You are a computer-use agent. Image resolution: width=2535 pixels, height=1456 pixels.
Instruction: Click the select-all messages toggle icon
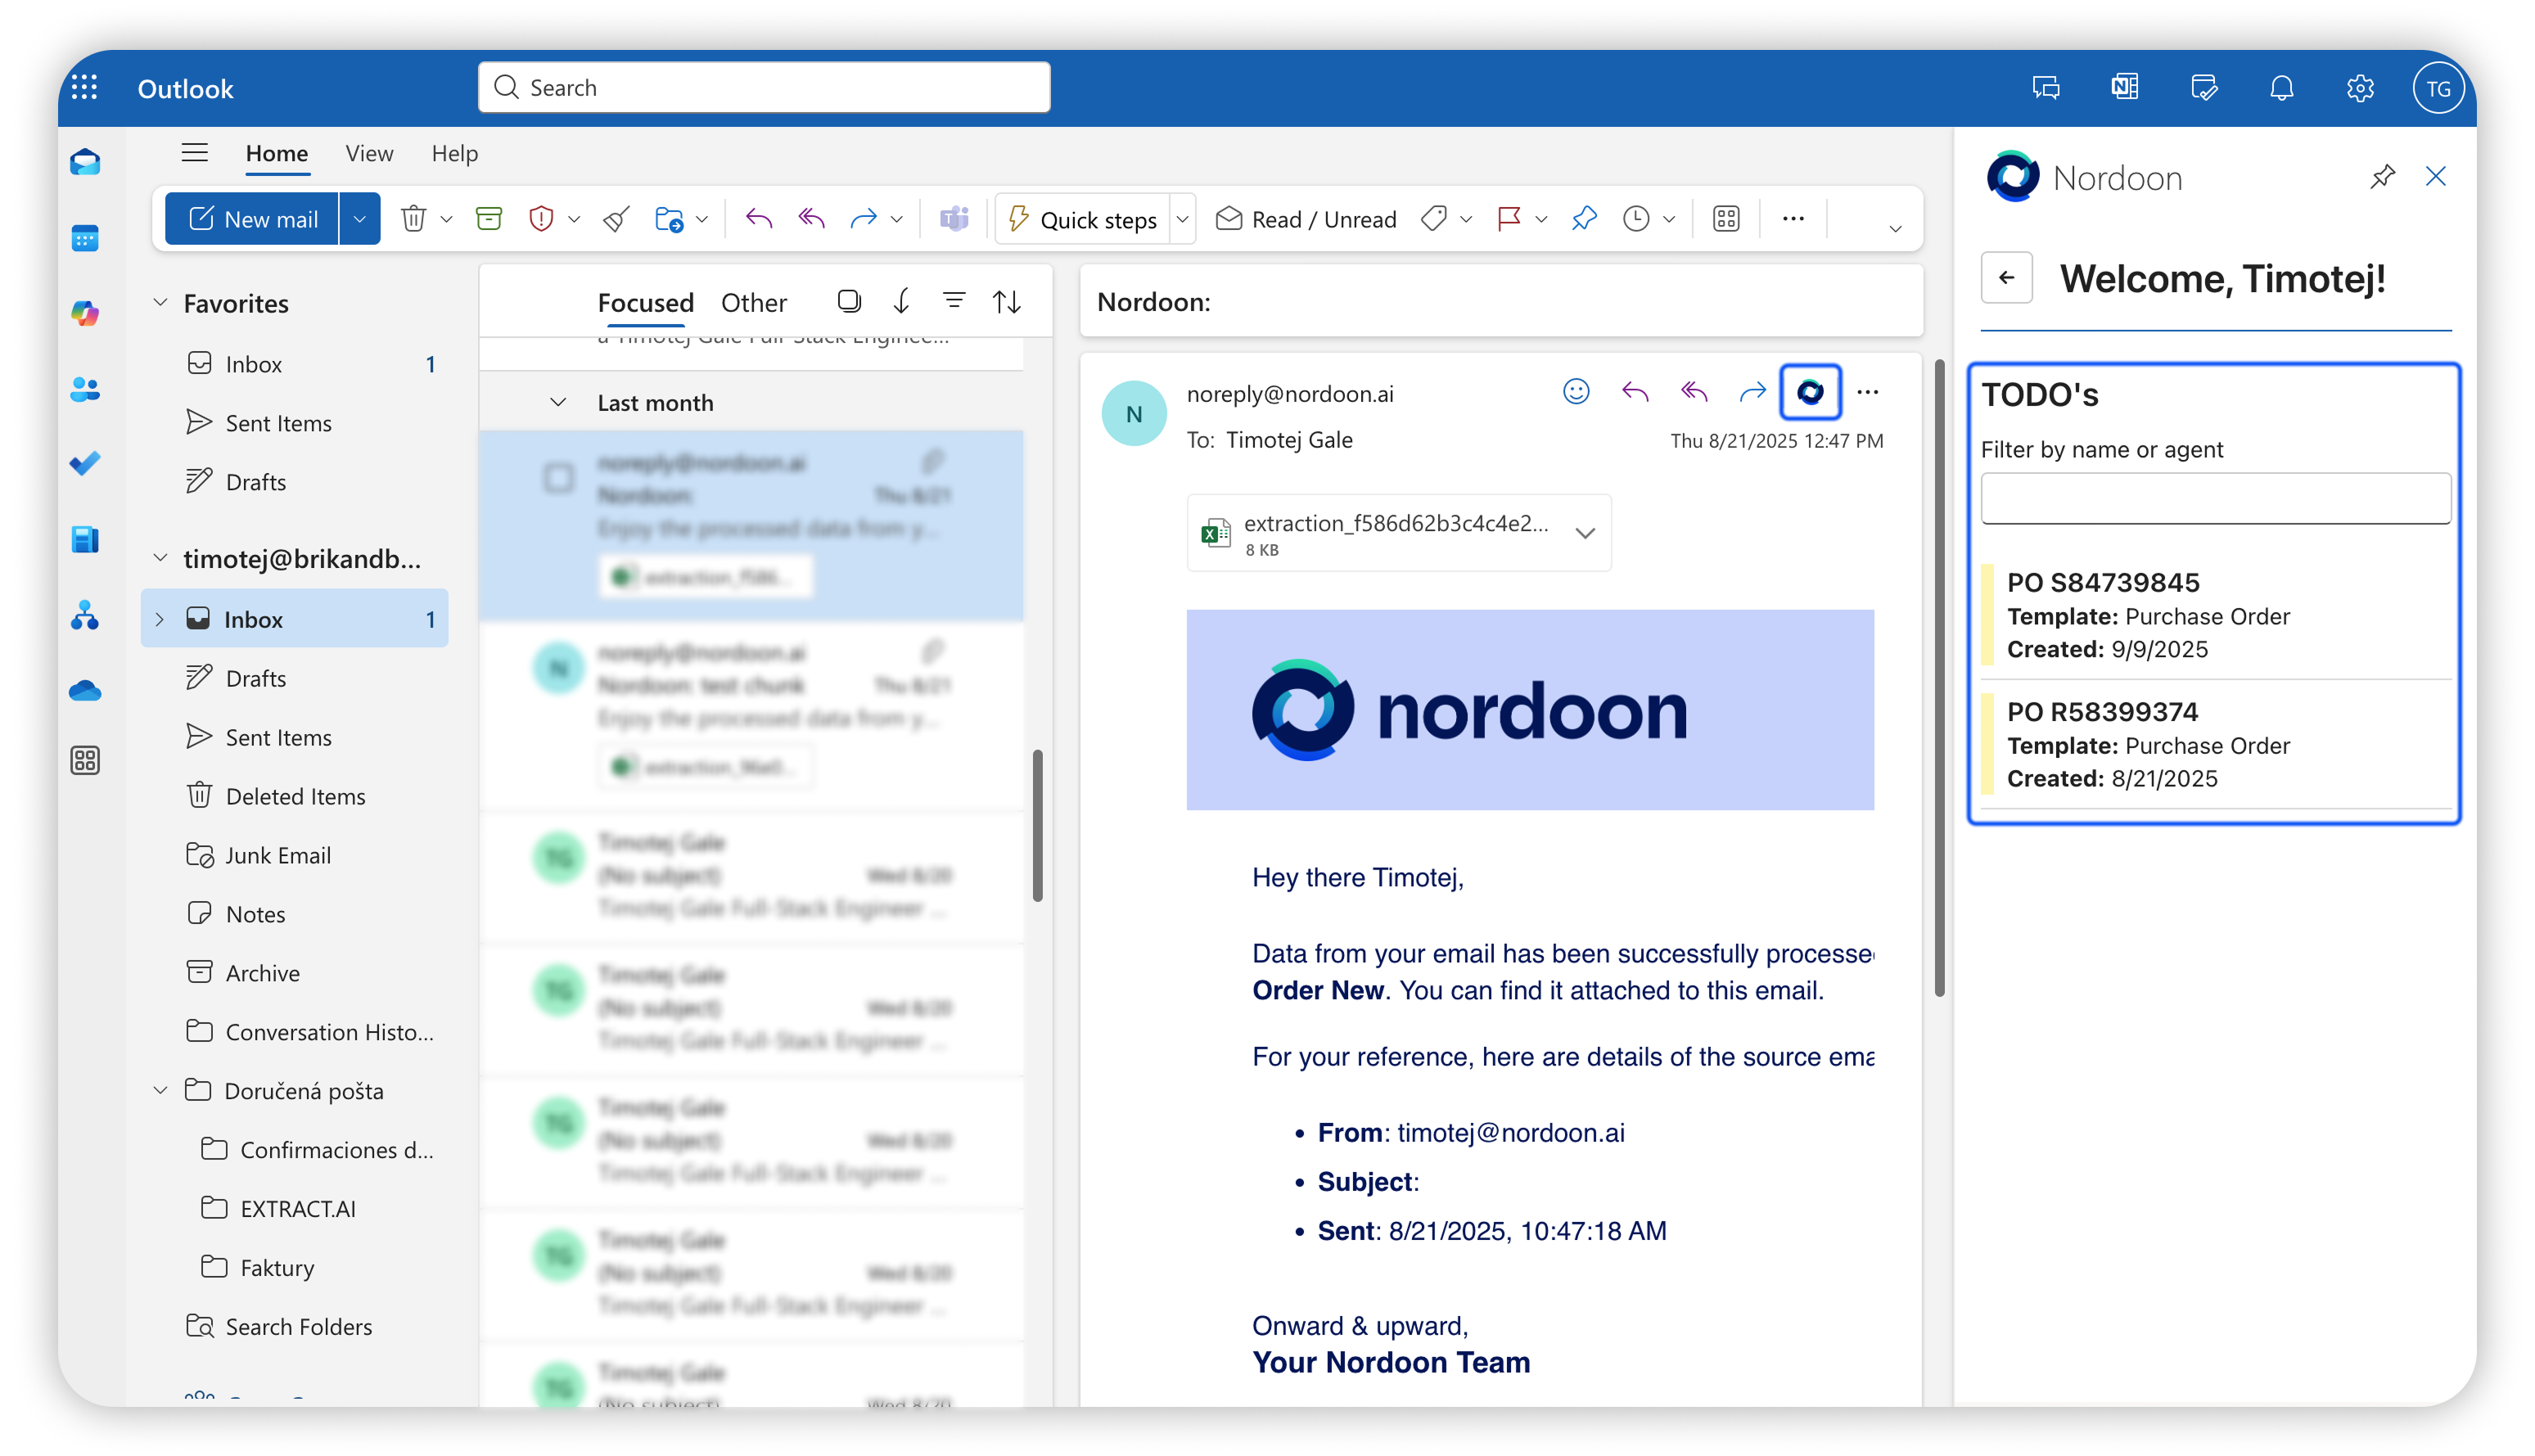[x=849, y=301]
